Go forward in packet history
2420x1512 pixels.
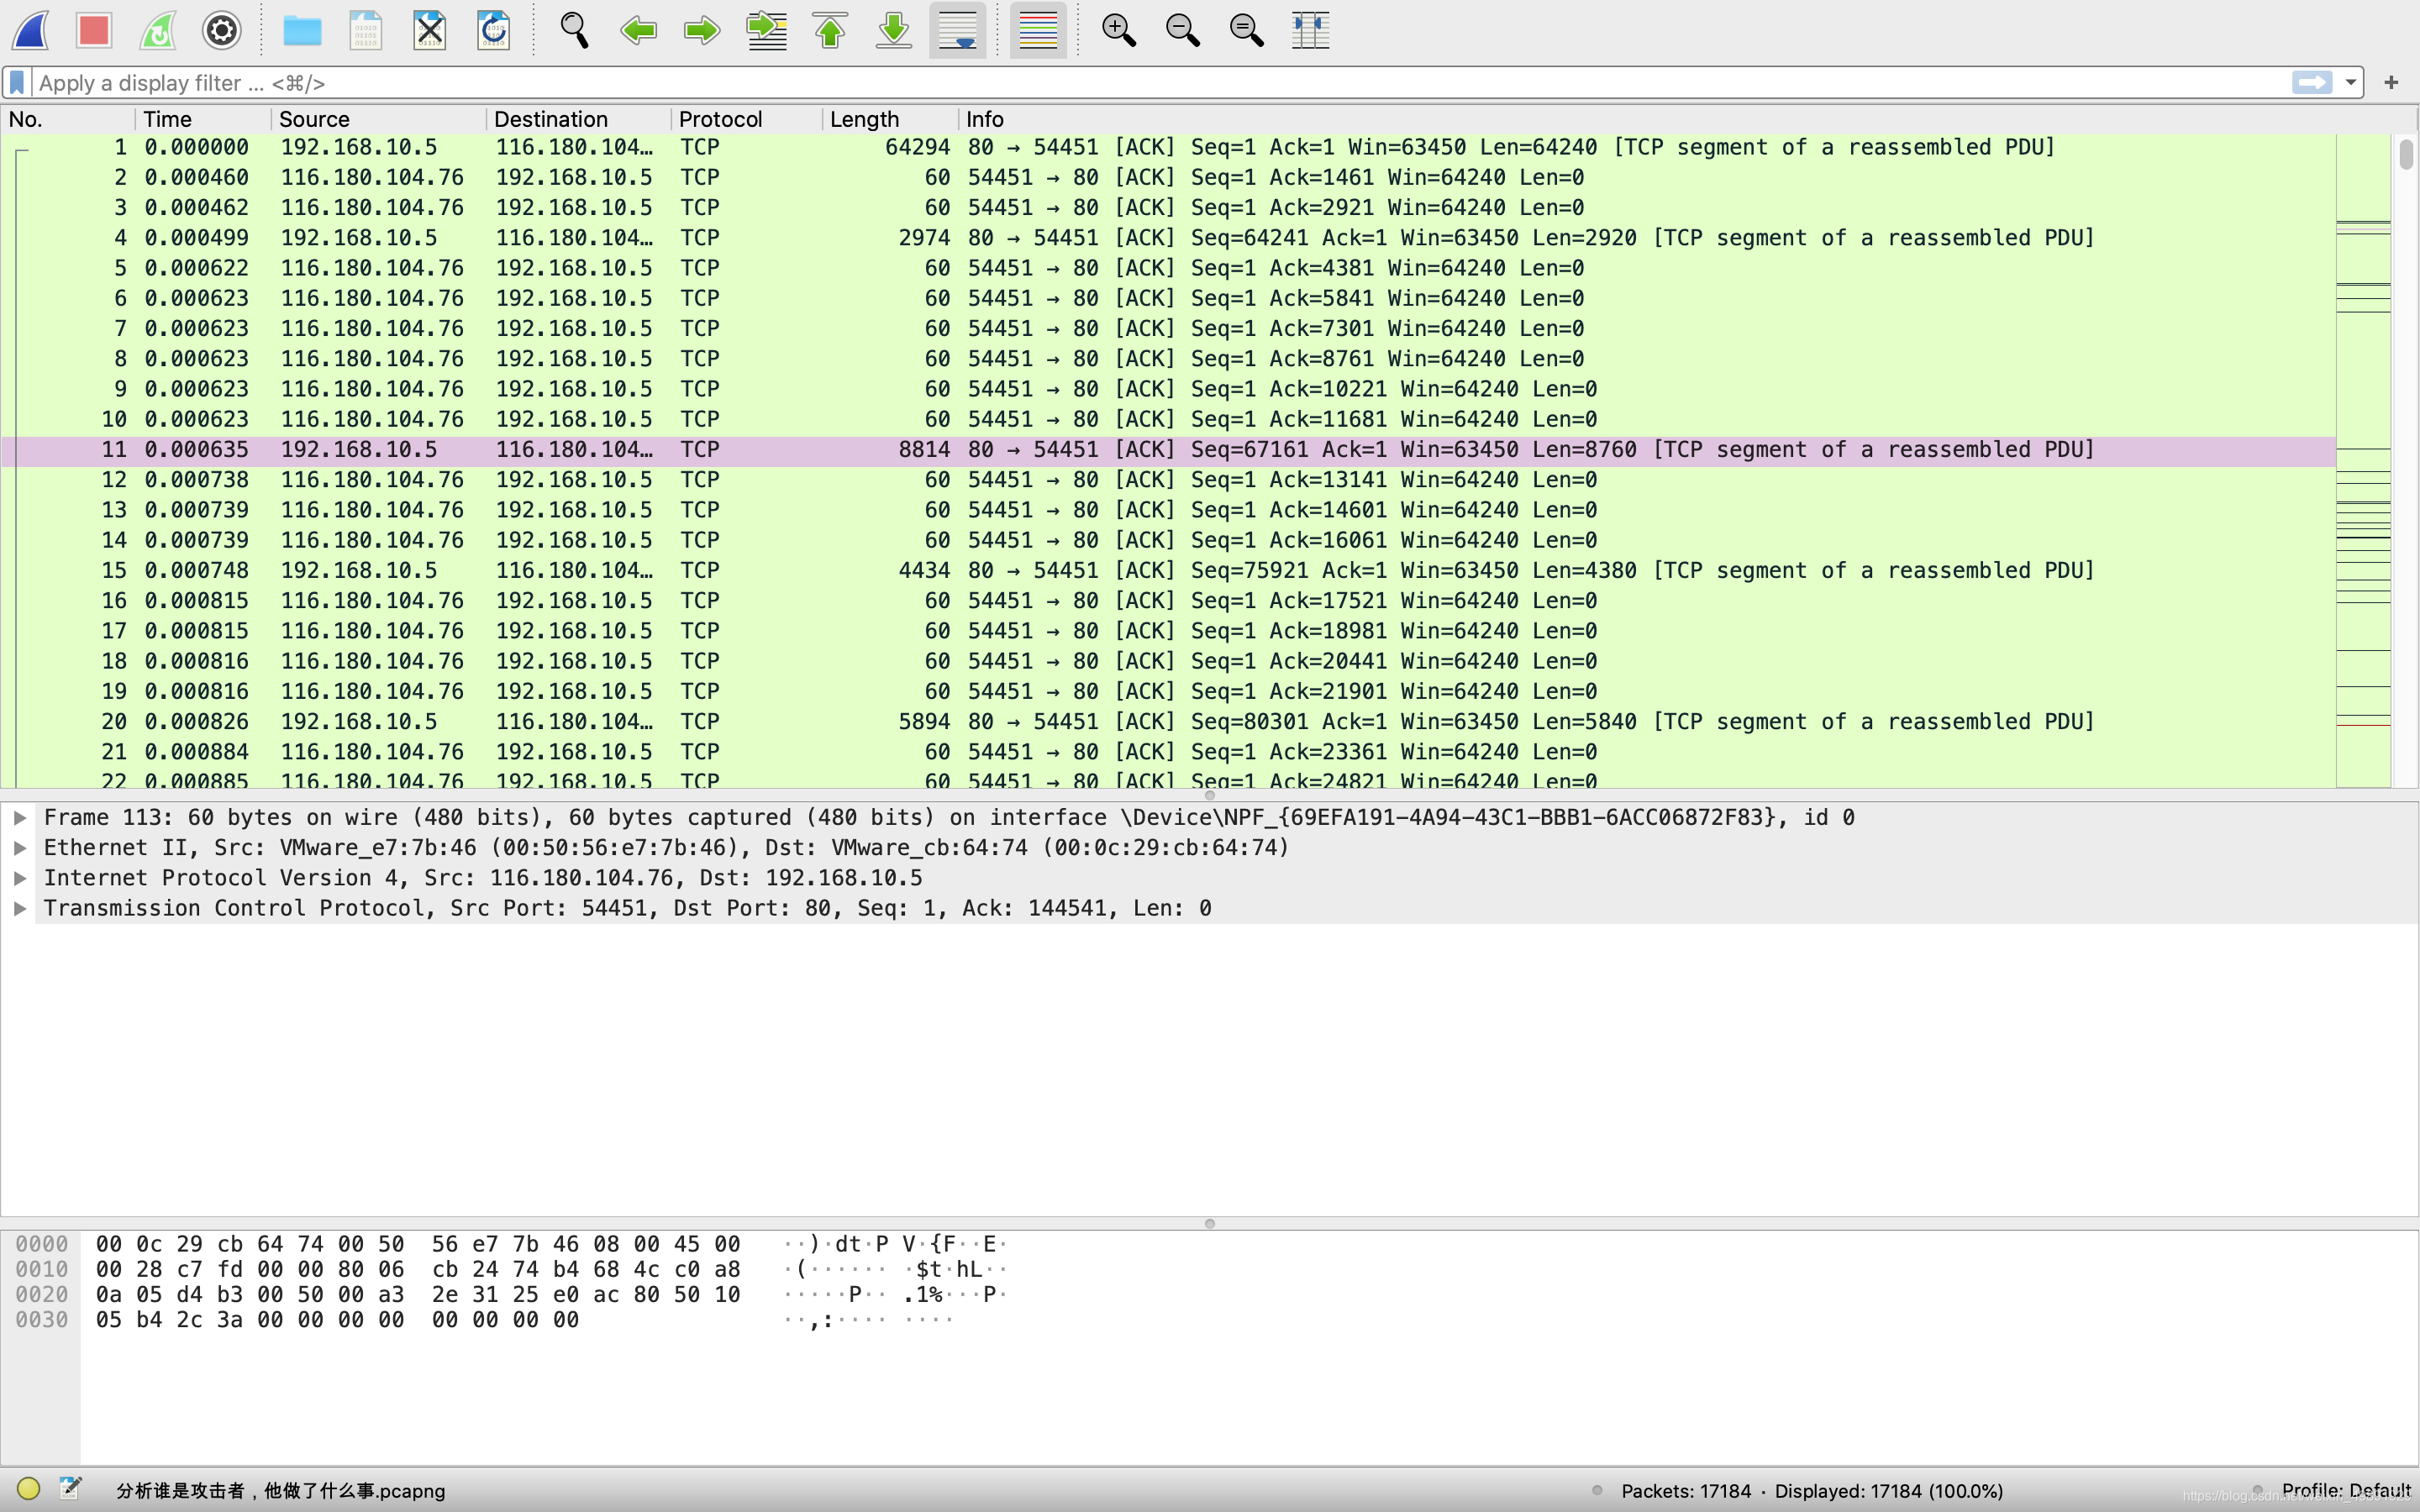point(702,30)
